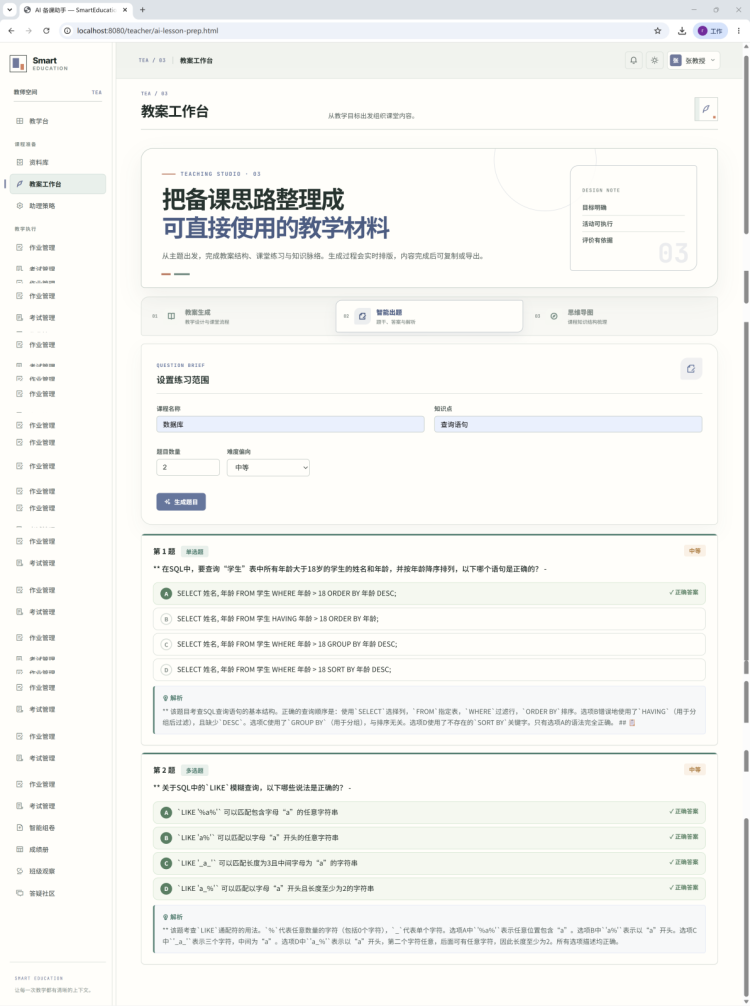Open the browser three-dot menu
This screenshot has height=1006, width=750.
point(738,31)
